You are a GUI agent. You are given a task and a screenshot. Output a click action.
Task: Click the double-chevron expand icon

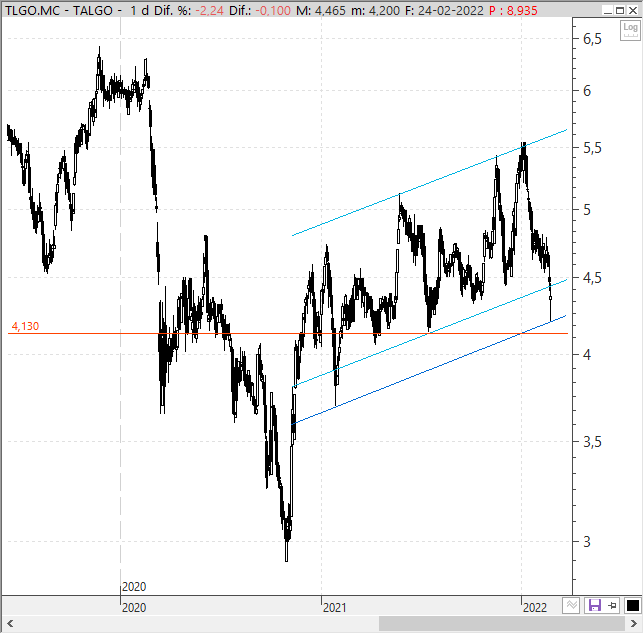coord(571,605)
